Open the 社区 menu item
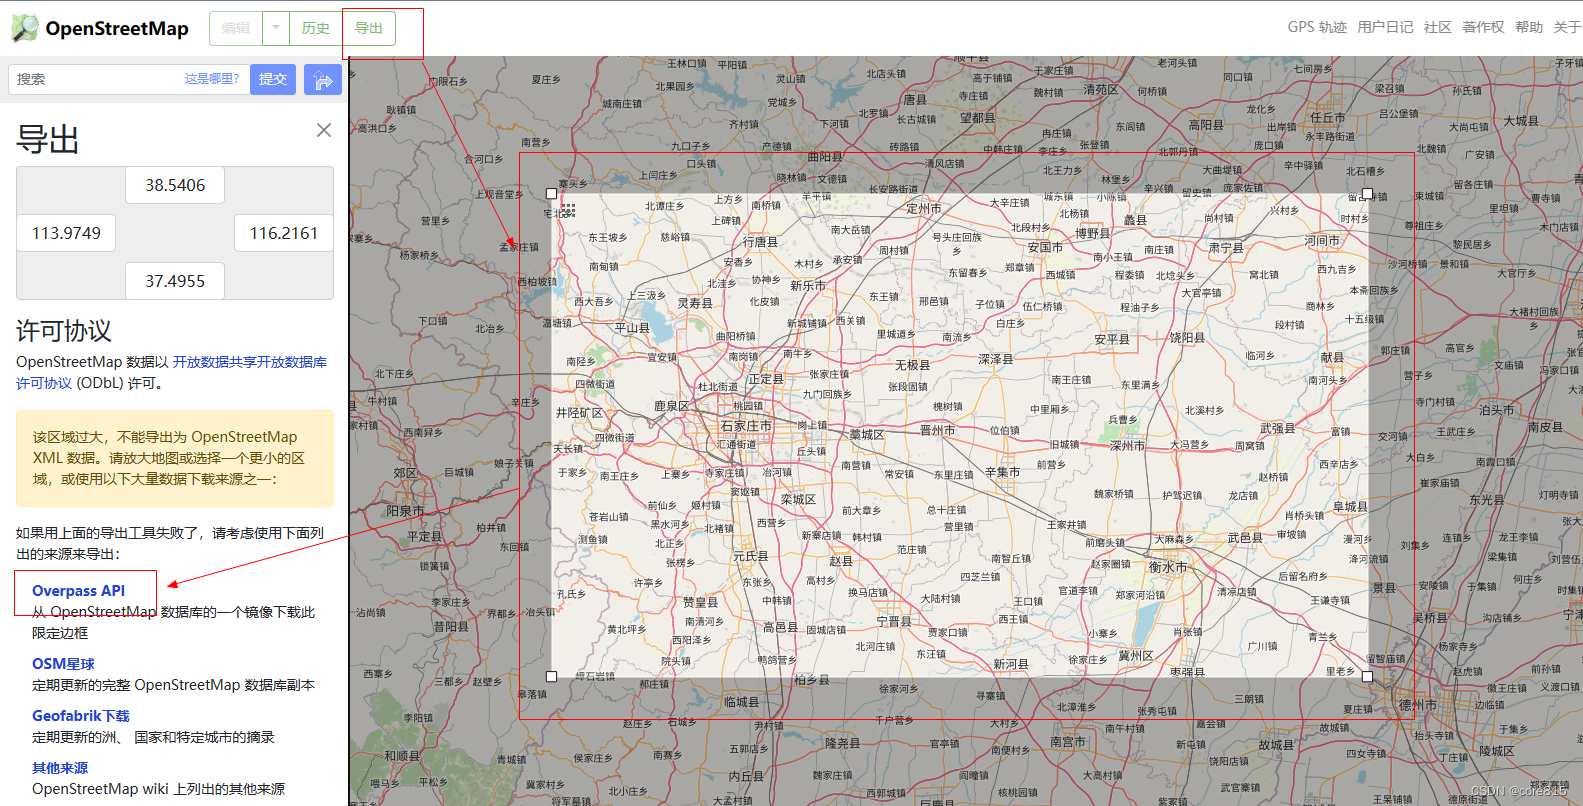 (x=1438, y=27)
